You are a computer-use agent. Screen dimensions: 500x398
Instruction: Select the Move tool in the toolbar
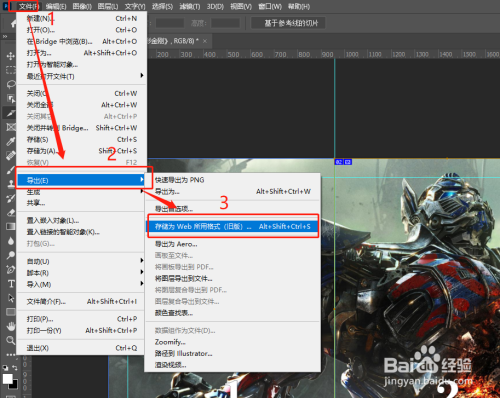11,56
